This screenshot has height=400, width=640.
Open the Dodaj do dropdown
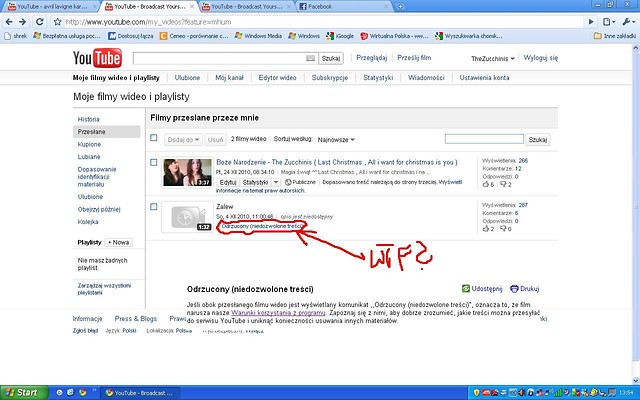[183, 140]
